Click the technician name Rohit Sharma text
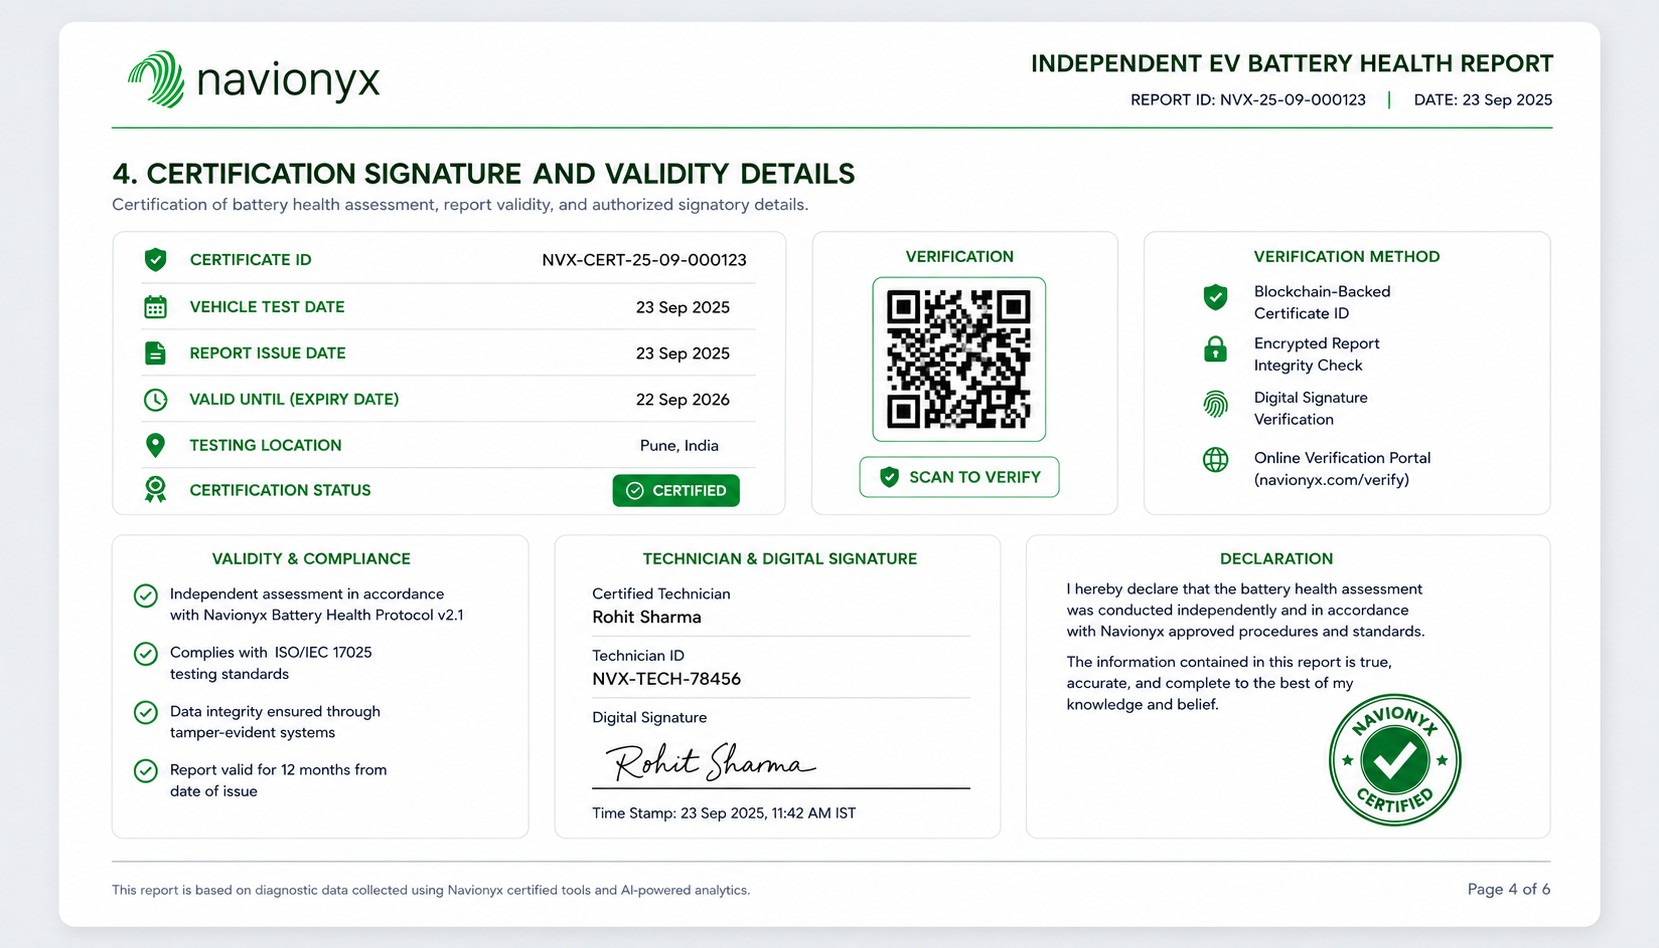Viewport: 1659px width, 948px height. [x=647, y=617]
